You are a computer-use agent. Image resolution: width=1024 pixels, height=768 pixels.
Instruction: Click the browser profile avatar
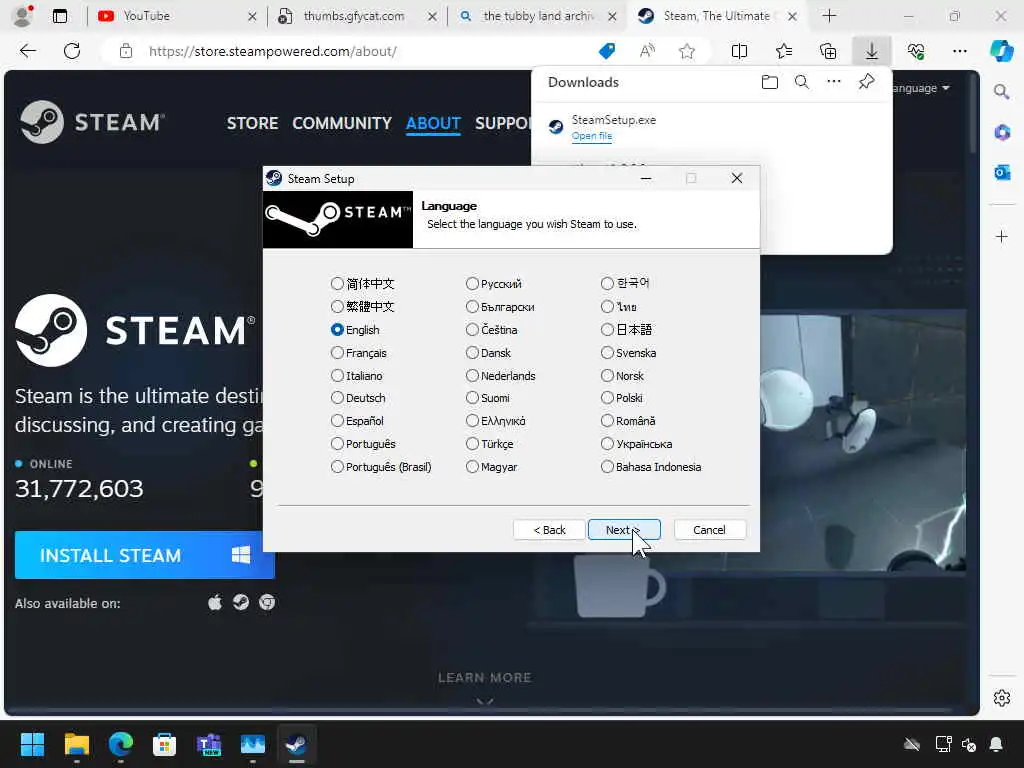click(x=23, y=16)
